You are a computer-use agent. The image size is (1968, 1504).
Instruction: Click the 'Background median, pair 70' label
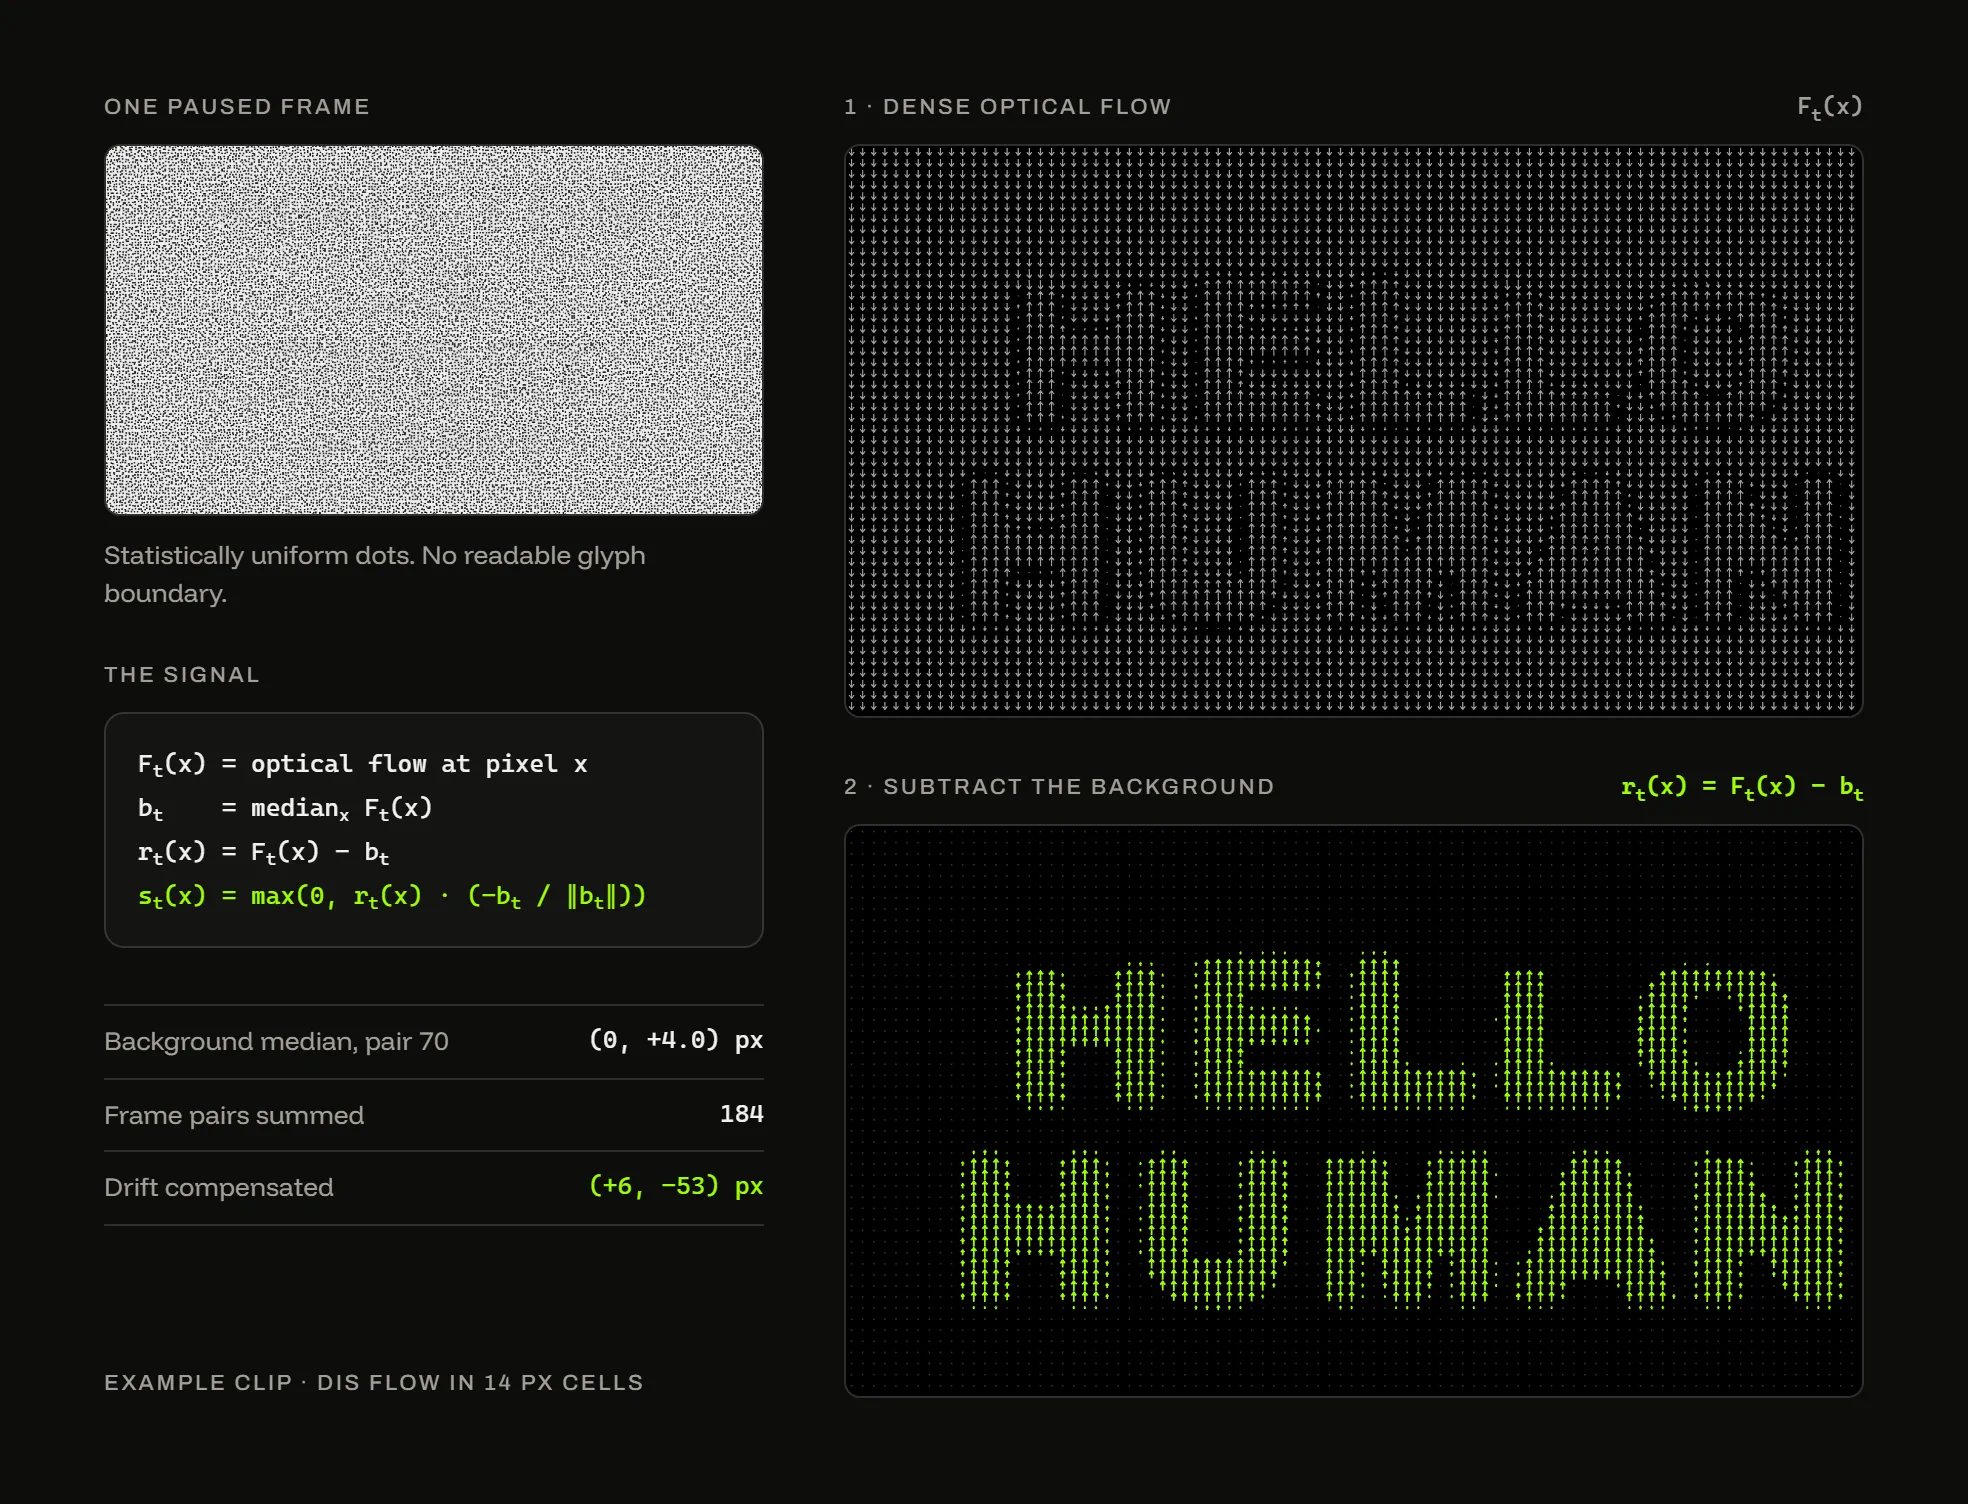pos(276,1041)
